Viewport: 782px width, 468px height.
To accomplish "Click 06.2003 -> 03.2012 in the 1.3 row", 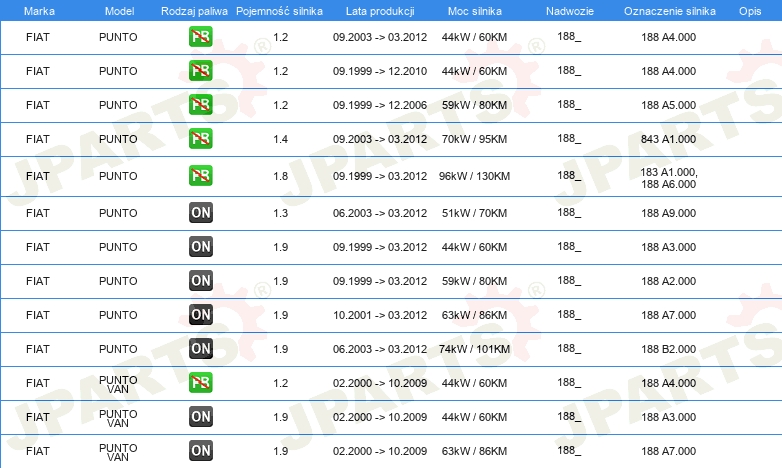I will (380, 213).
